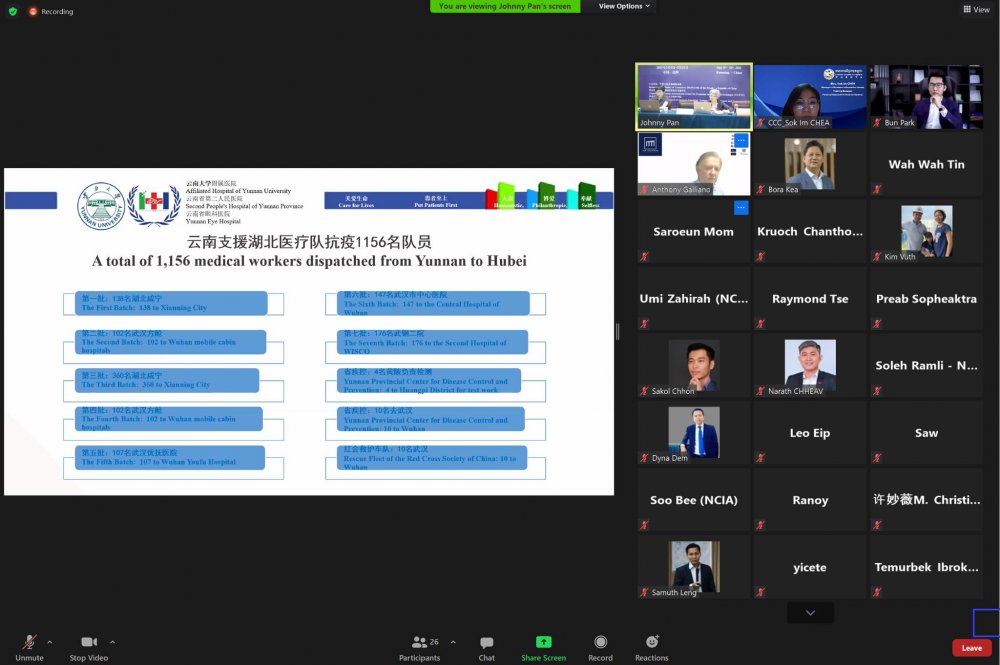The width and height of the screenshot is (1000, 665).
Task: Click the green encryption shield icon
Action: [13, 11]
